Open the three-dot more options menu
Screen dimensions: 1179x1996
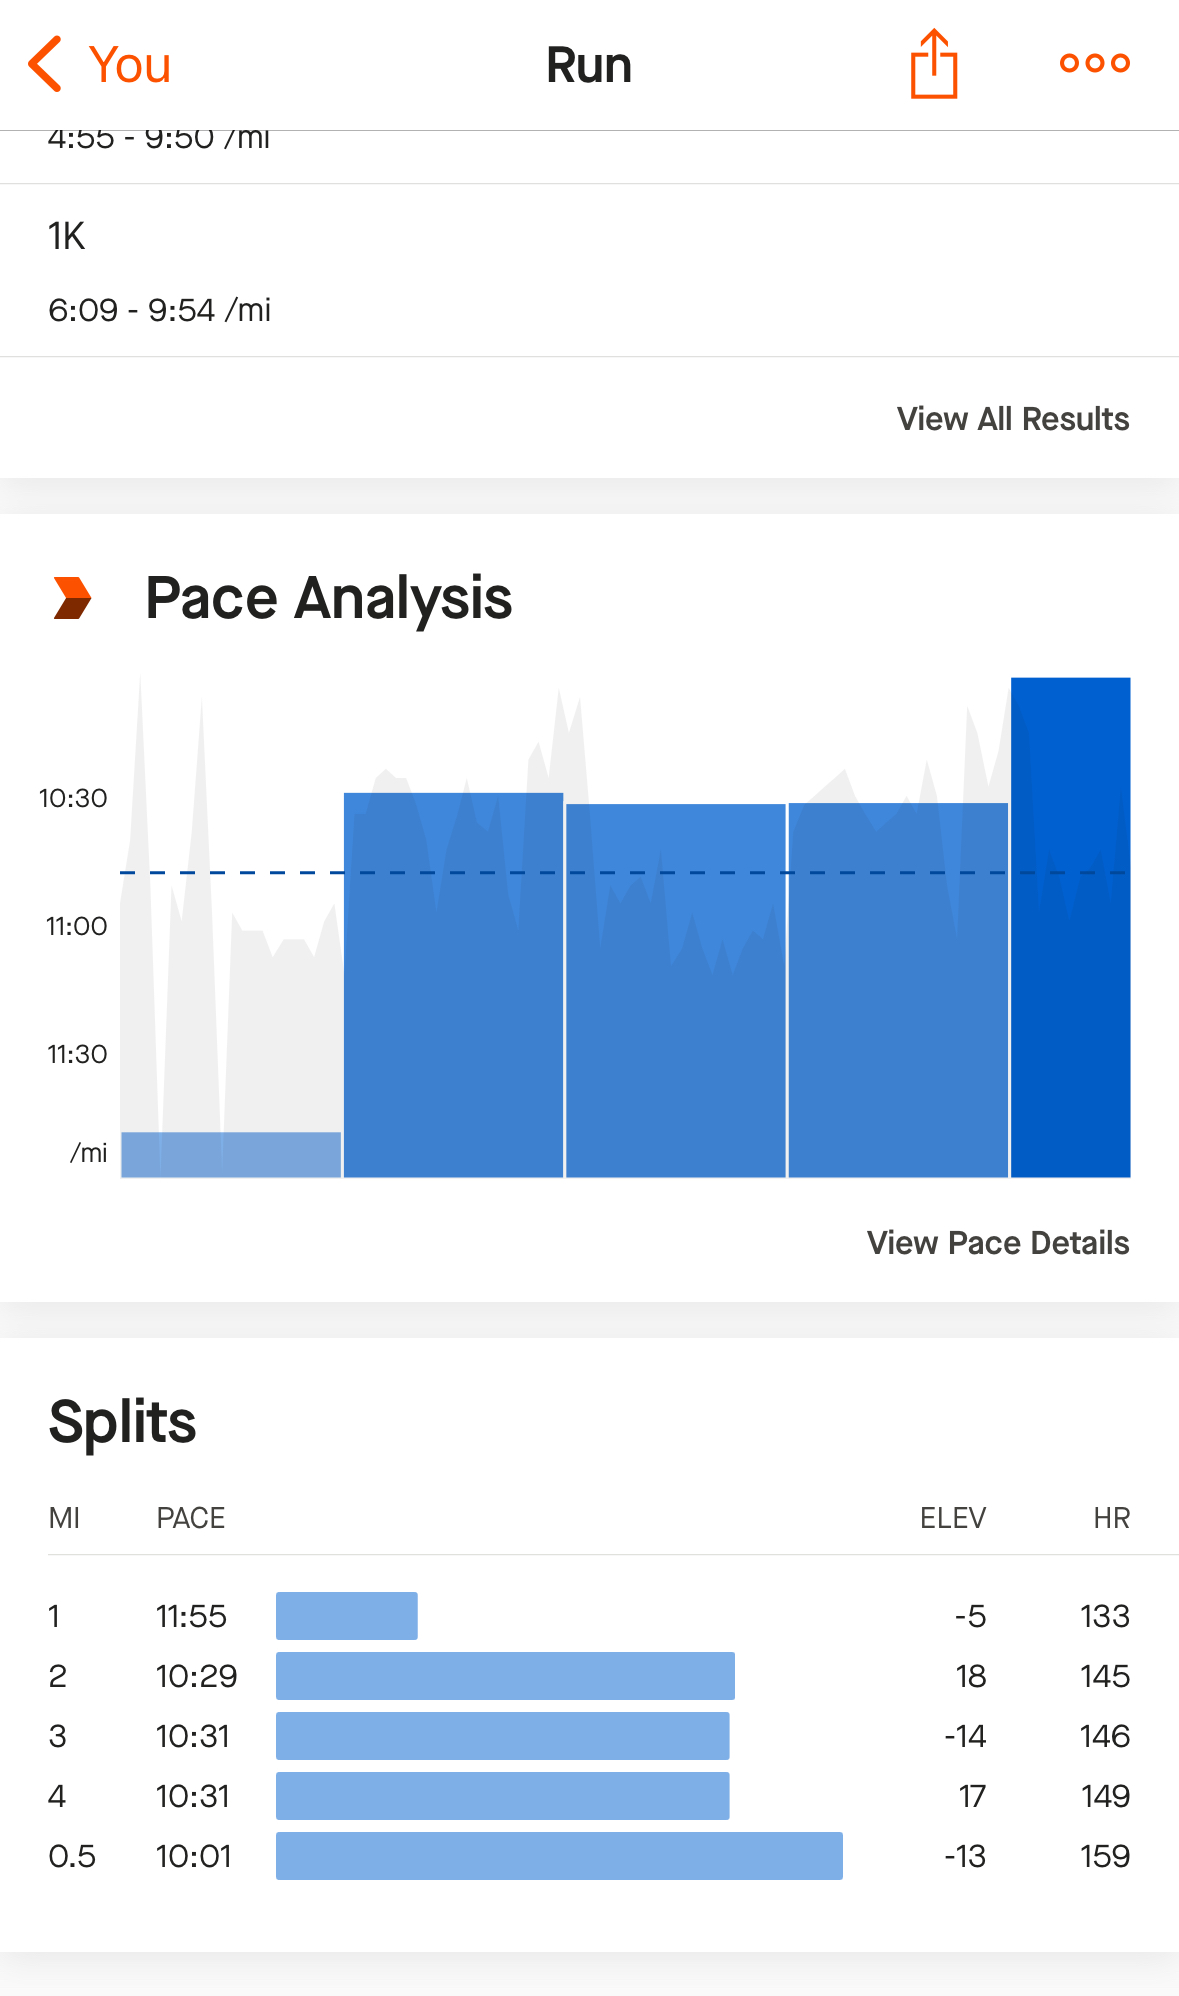pos(1095,63)
